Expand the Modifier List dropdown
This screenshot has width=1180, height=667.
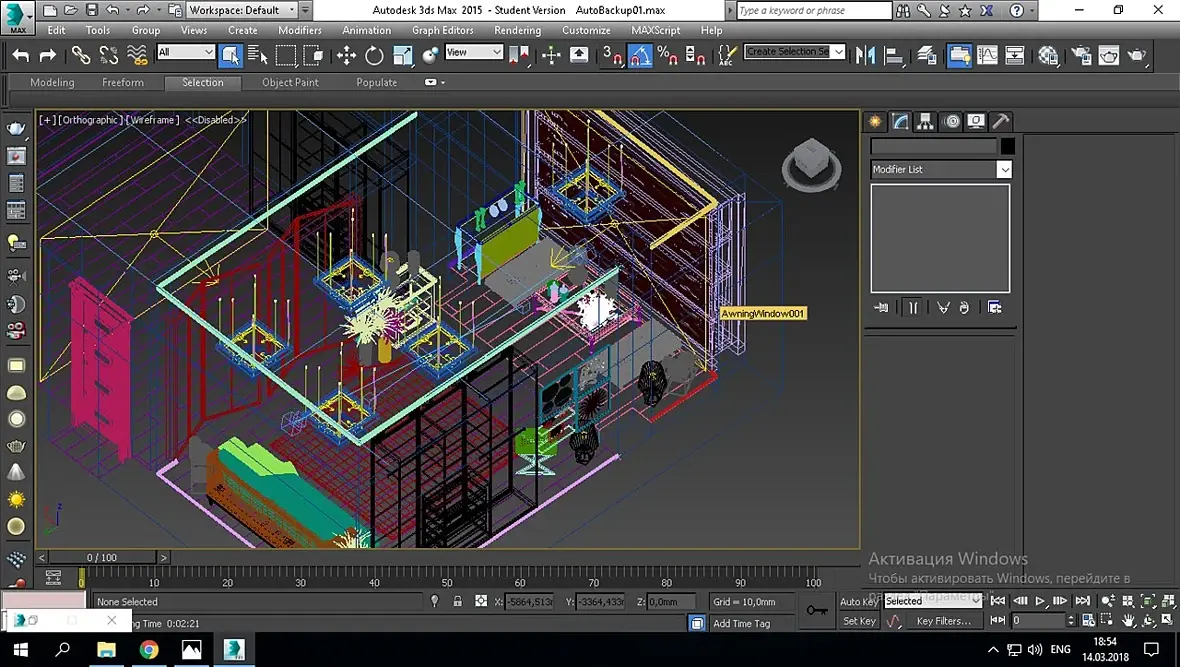pos(1004,170)
